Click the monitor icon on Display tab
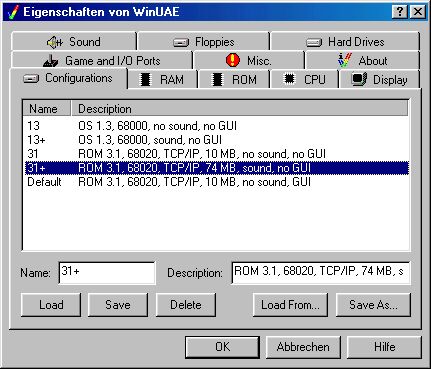The width and height of the screenshot is (431, 369). click(x=359, y=80)
